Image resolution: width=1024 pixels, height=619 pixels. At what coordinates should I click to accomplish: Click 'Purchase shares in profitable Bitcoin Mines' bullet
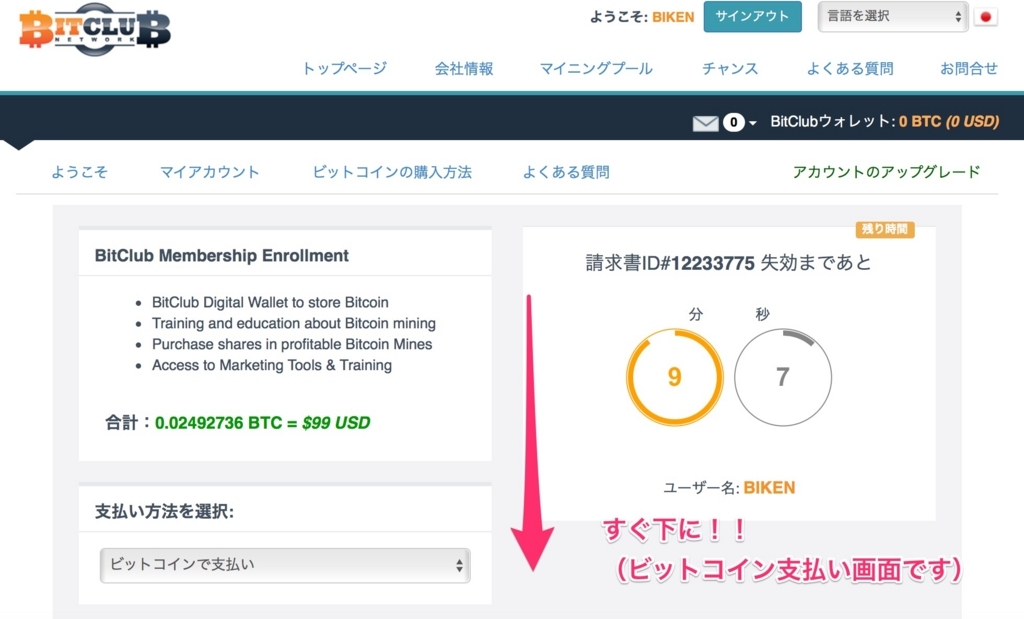pyautogui.click(x=292, y=344)
